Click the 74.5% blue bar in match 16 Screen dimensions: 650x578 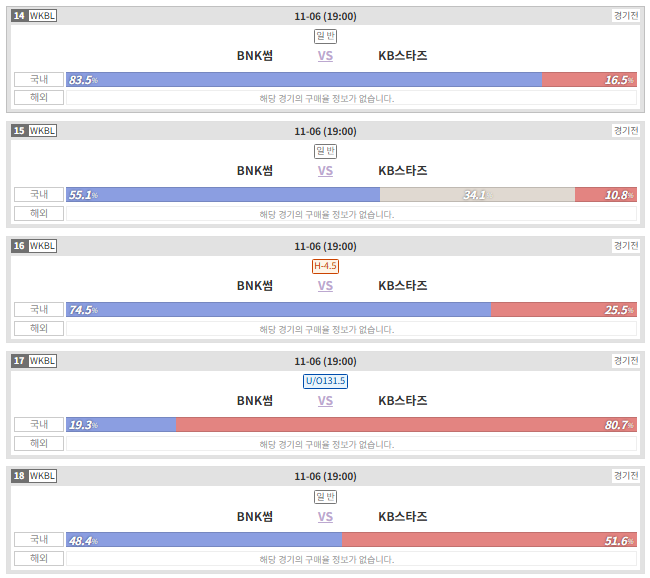(x=279, y=310)
